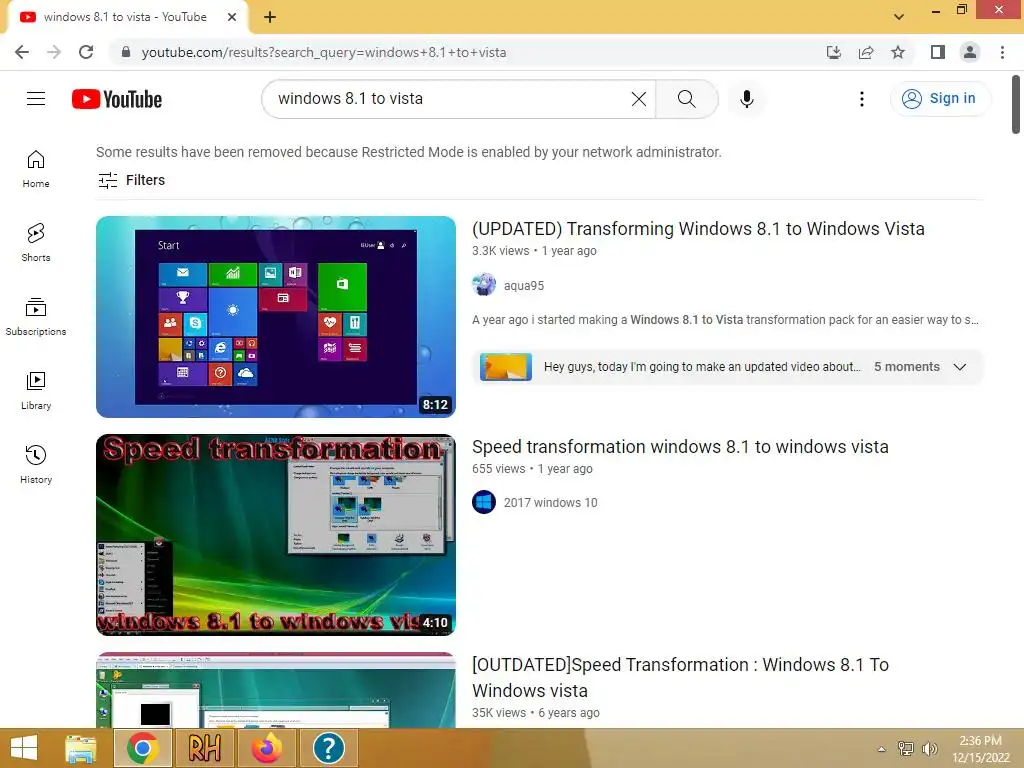
Task: Open the taskbar clock showing 2:36 PM
Action: [x=980, y=749]
